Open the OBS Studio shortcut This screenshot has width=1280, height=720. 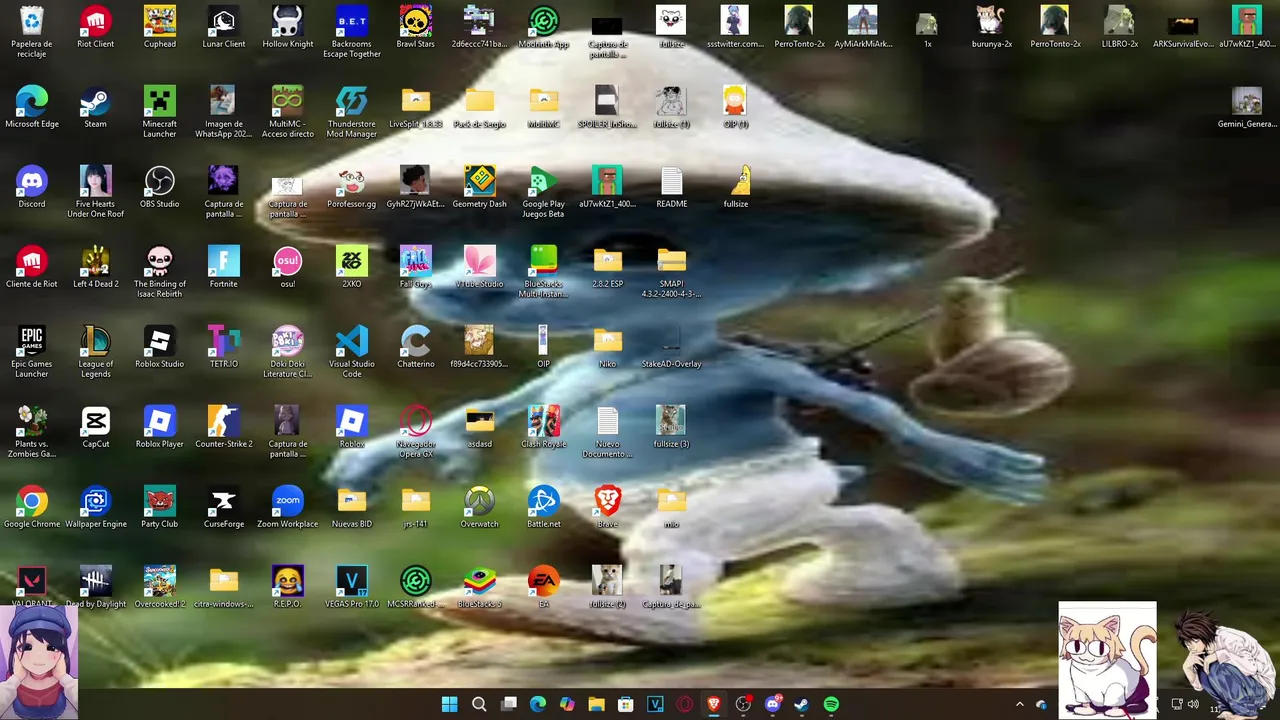pyautogui.click(x=159, y=187)
